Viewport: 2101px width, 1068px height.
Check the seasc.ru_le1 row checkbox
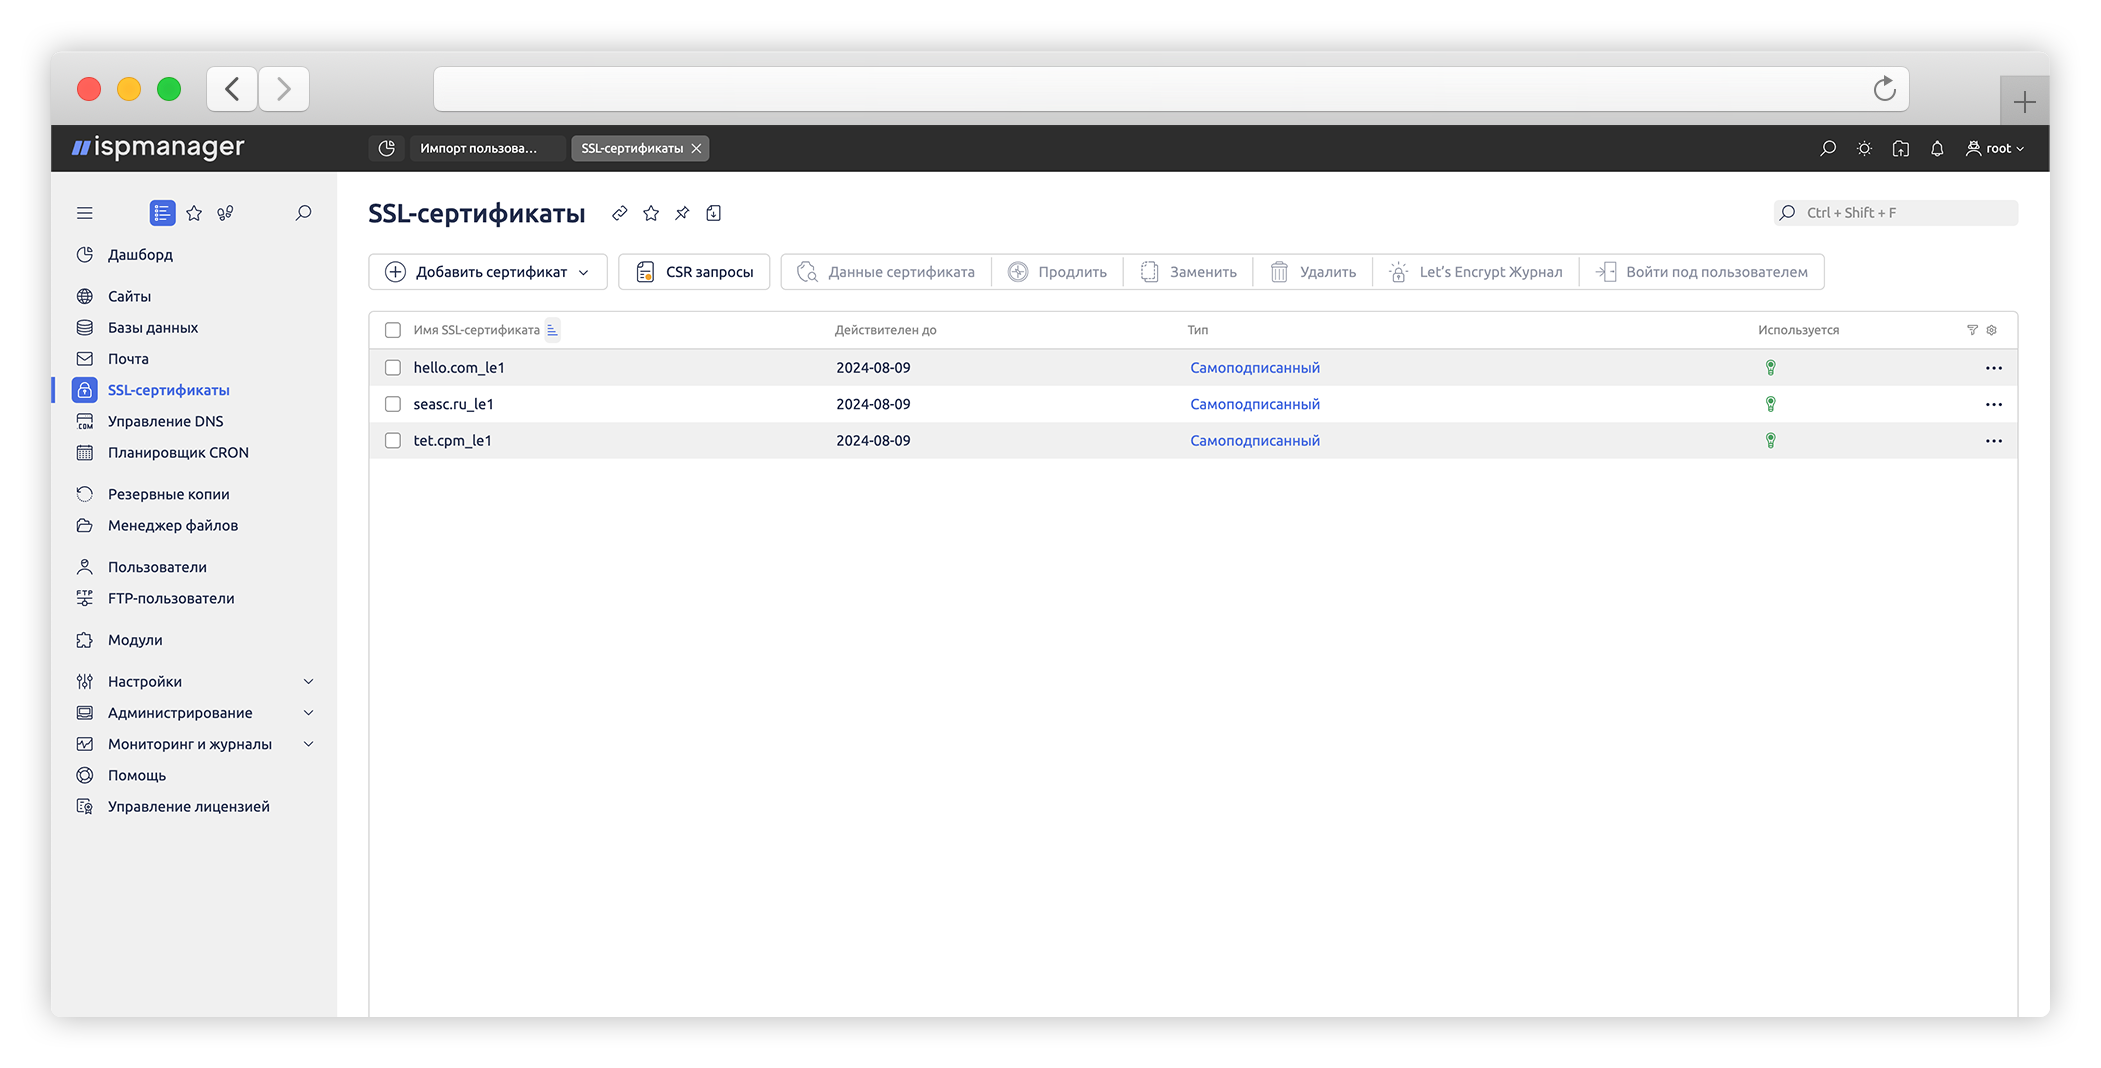point(393,404)
